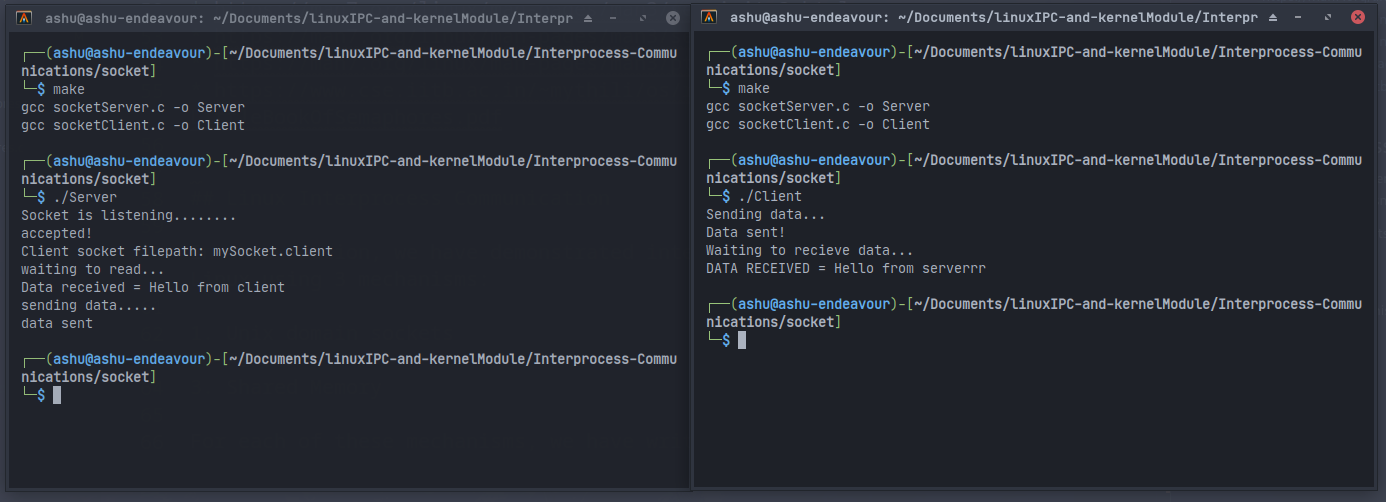Maximize the right terminal window
1386x502 pixels.
coord(1328,18)
